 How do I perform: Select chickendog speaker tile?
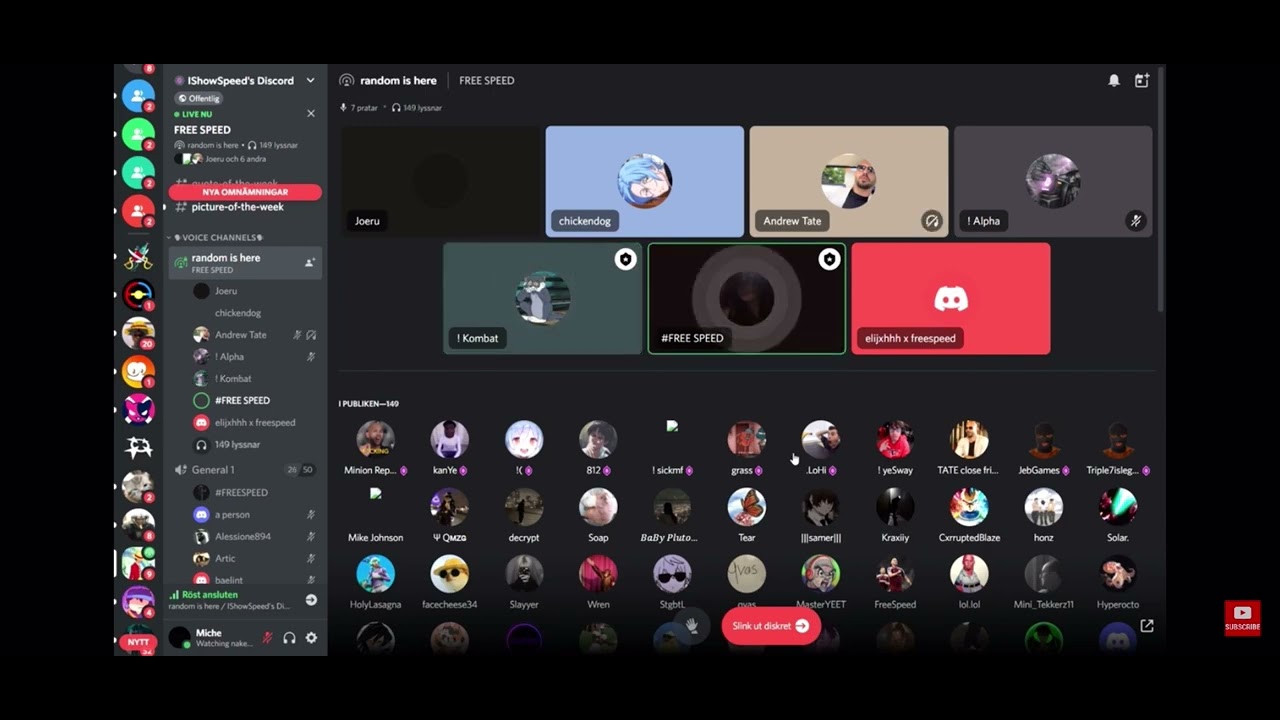(x=645, y=181)
